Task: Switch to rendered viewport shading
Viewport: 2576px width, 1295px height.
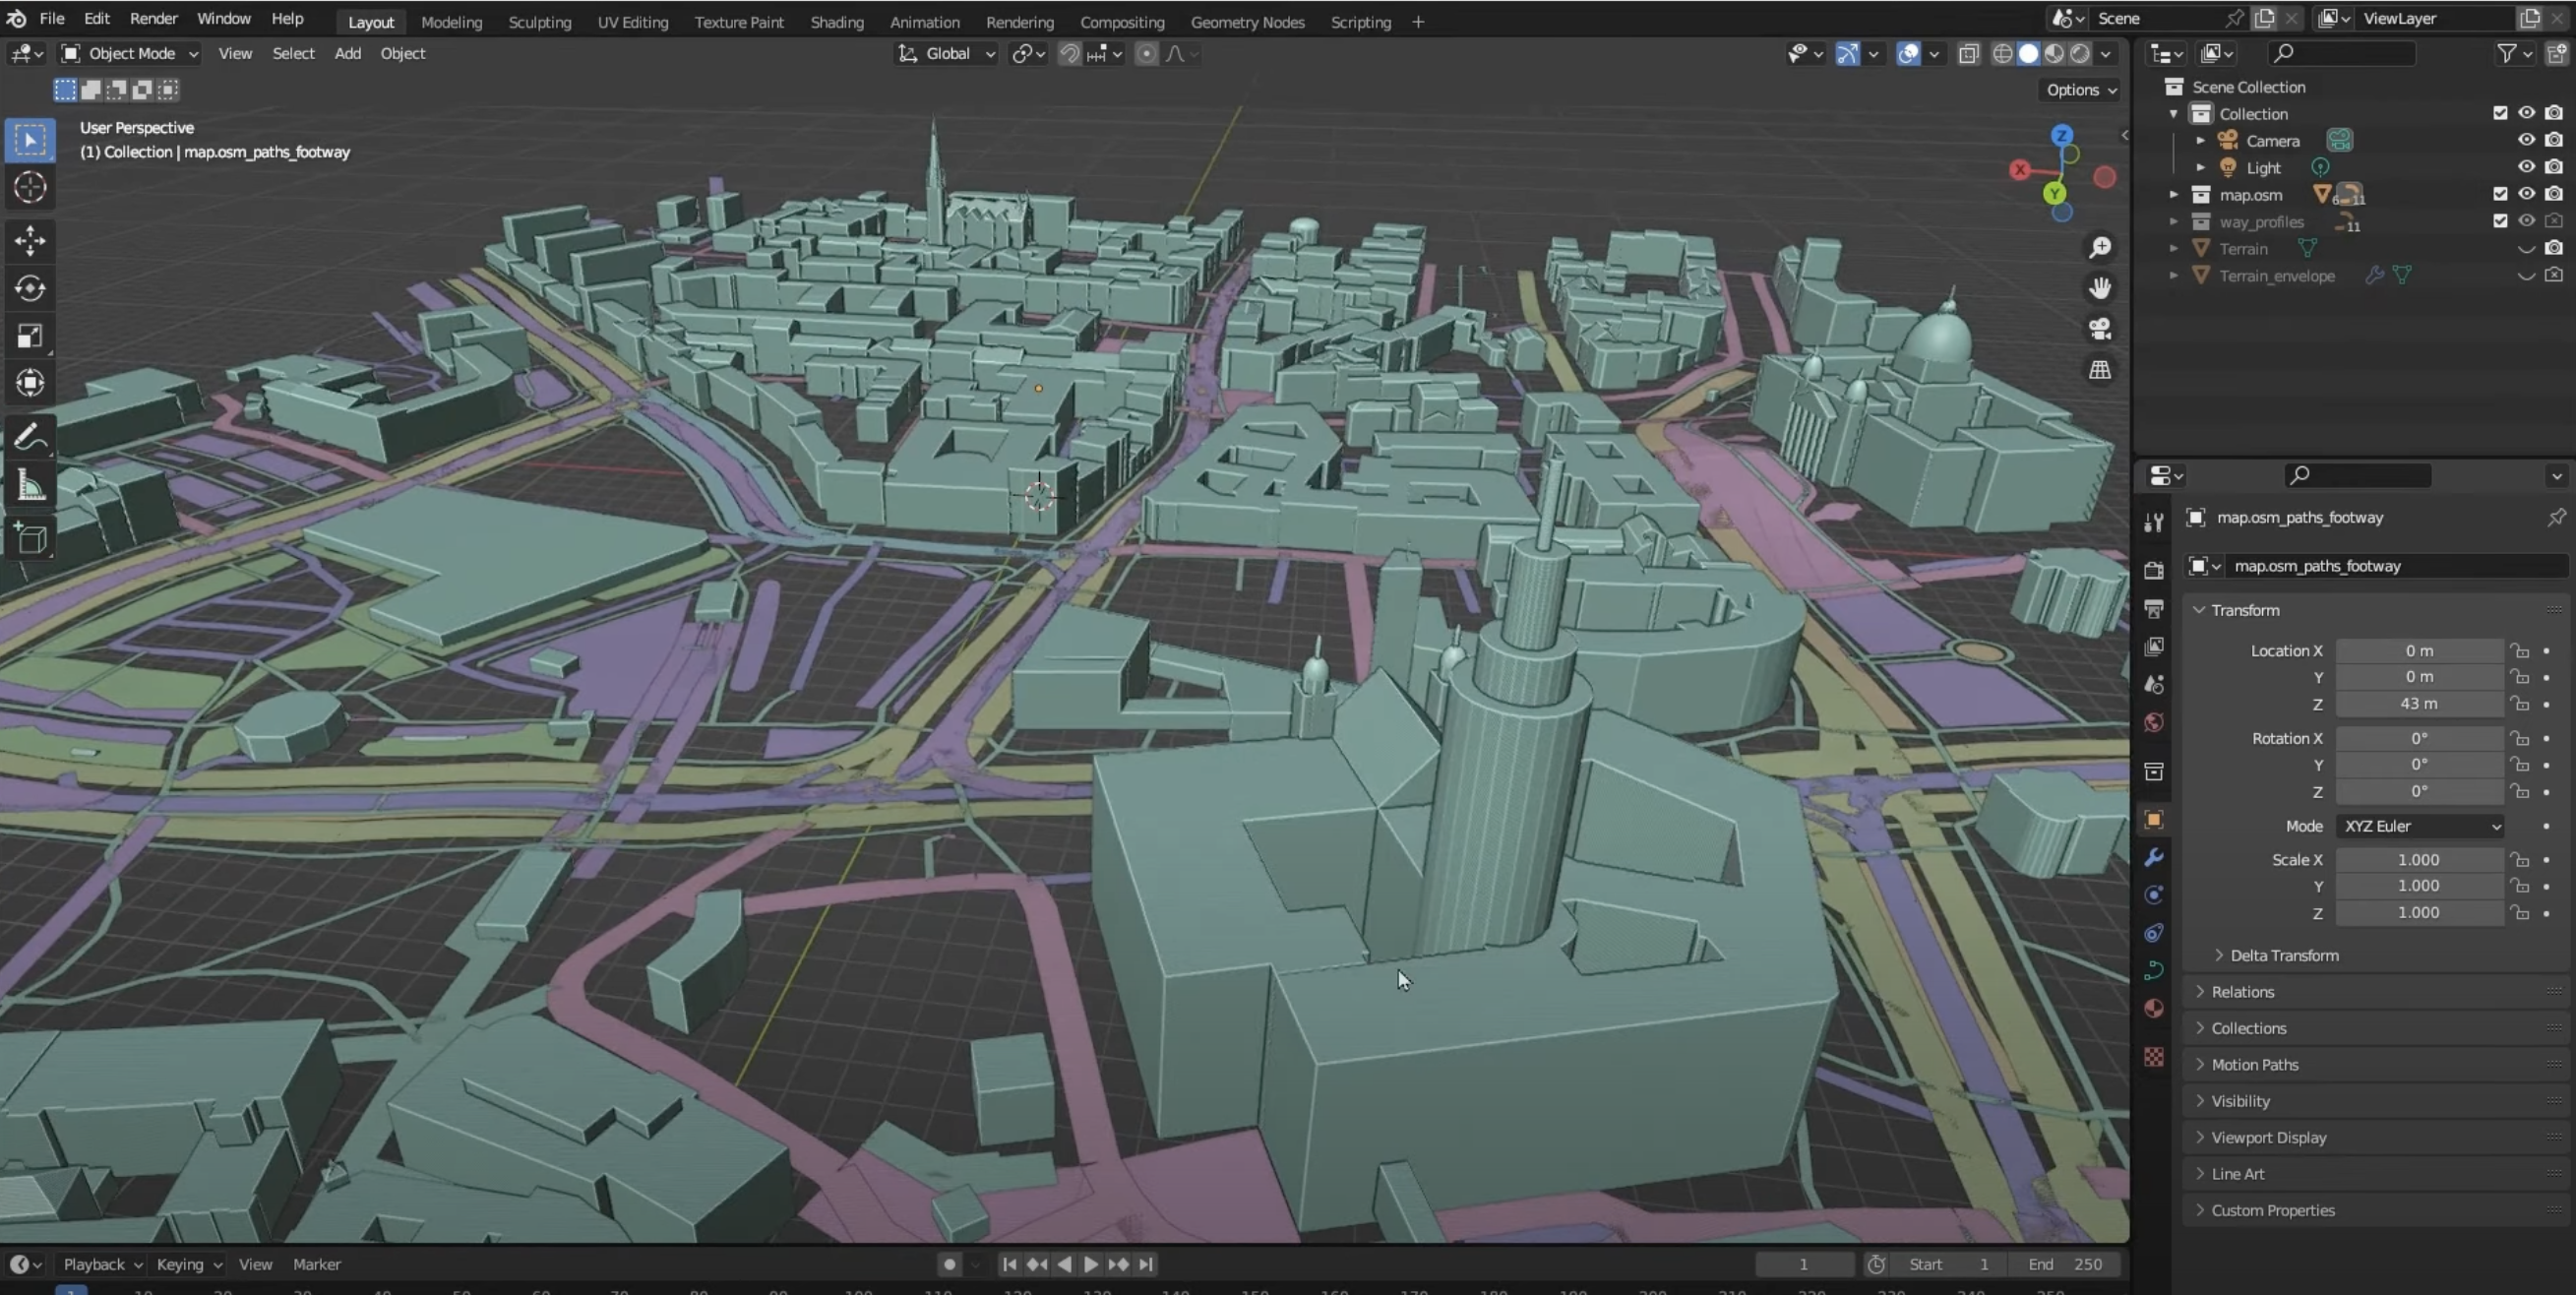Action: point(2080,54)
